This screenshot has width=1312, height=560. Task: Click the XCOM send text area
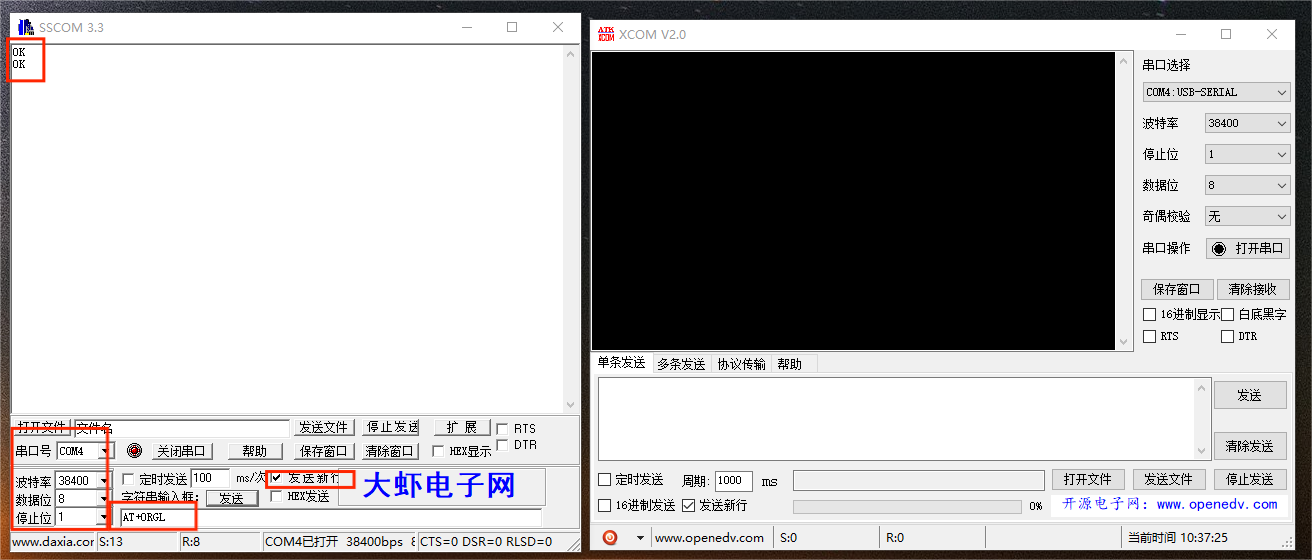[x=897, y=419]
